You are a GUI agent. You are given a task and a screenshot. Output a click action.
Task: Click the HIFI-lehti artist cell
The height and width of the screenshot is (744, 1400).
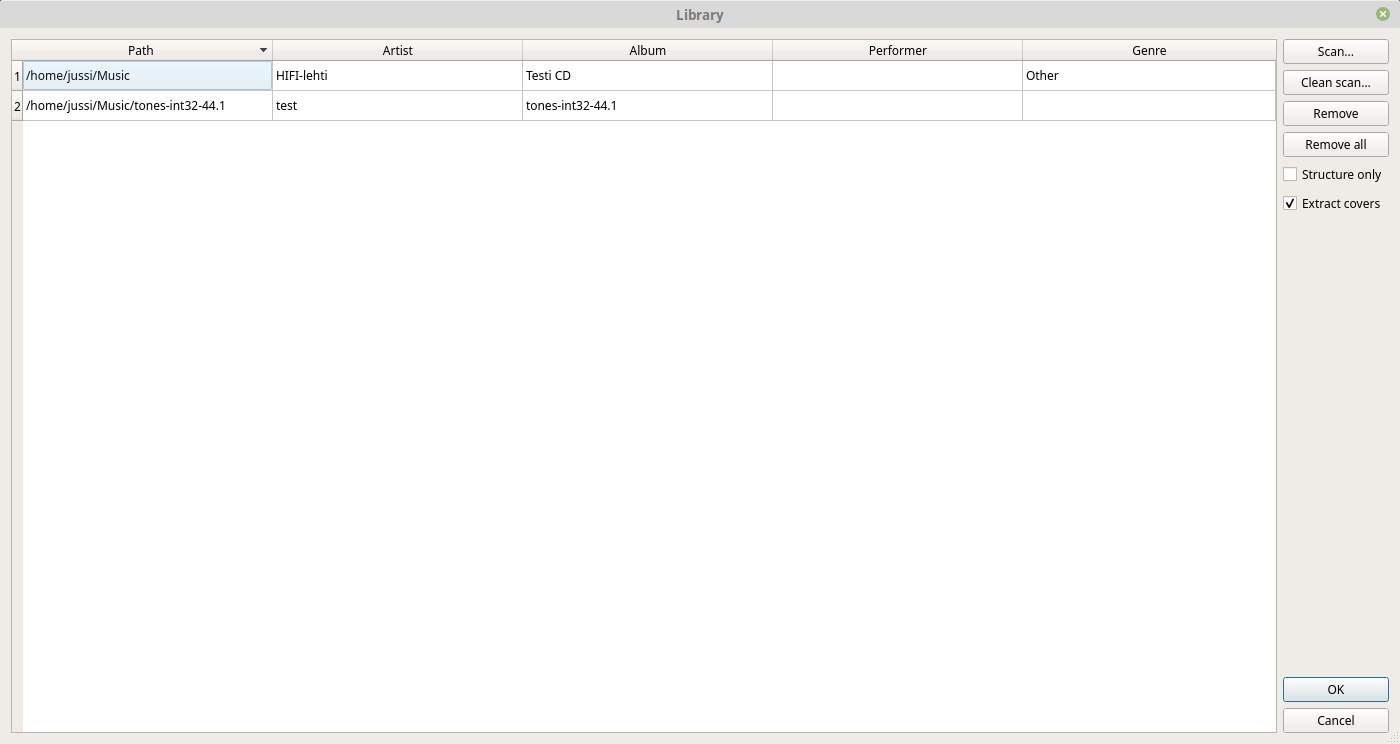tap(397, 76)
